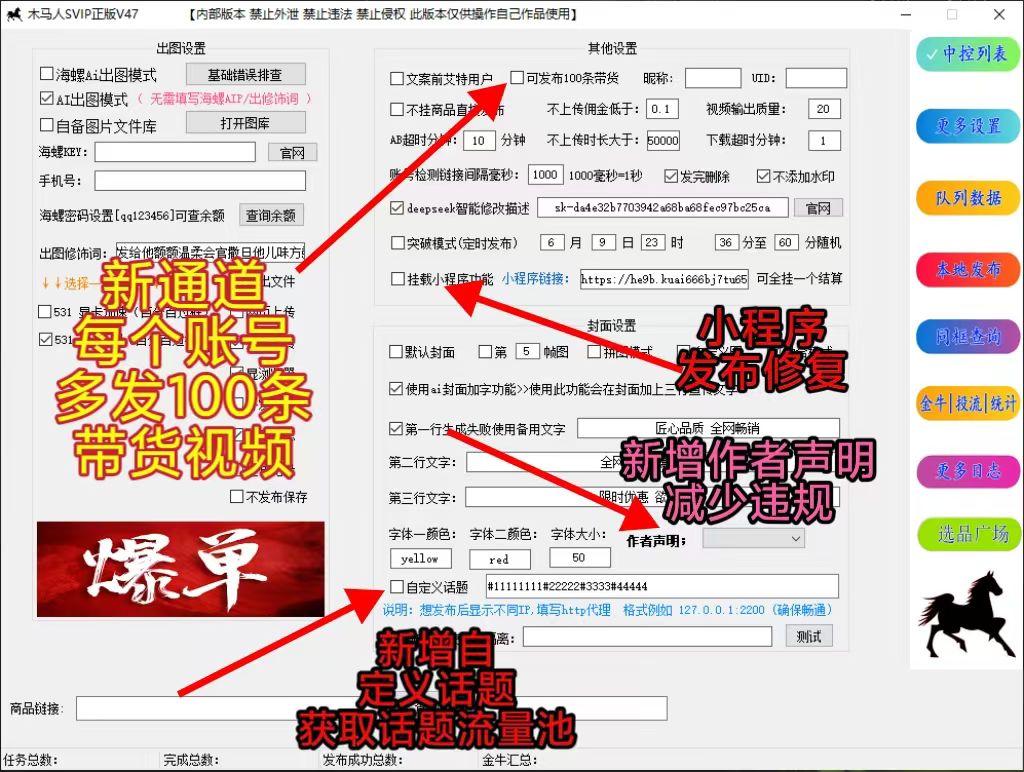The width and height of the screenshot is (1024, 772).
Task: Click the AB超时分钟 value field
Action: pos(479,140)
